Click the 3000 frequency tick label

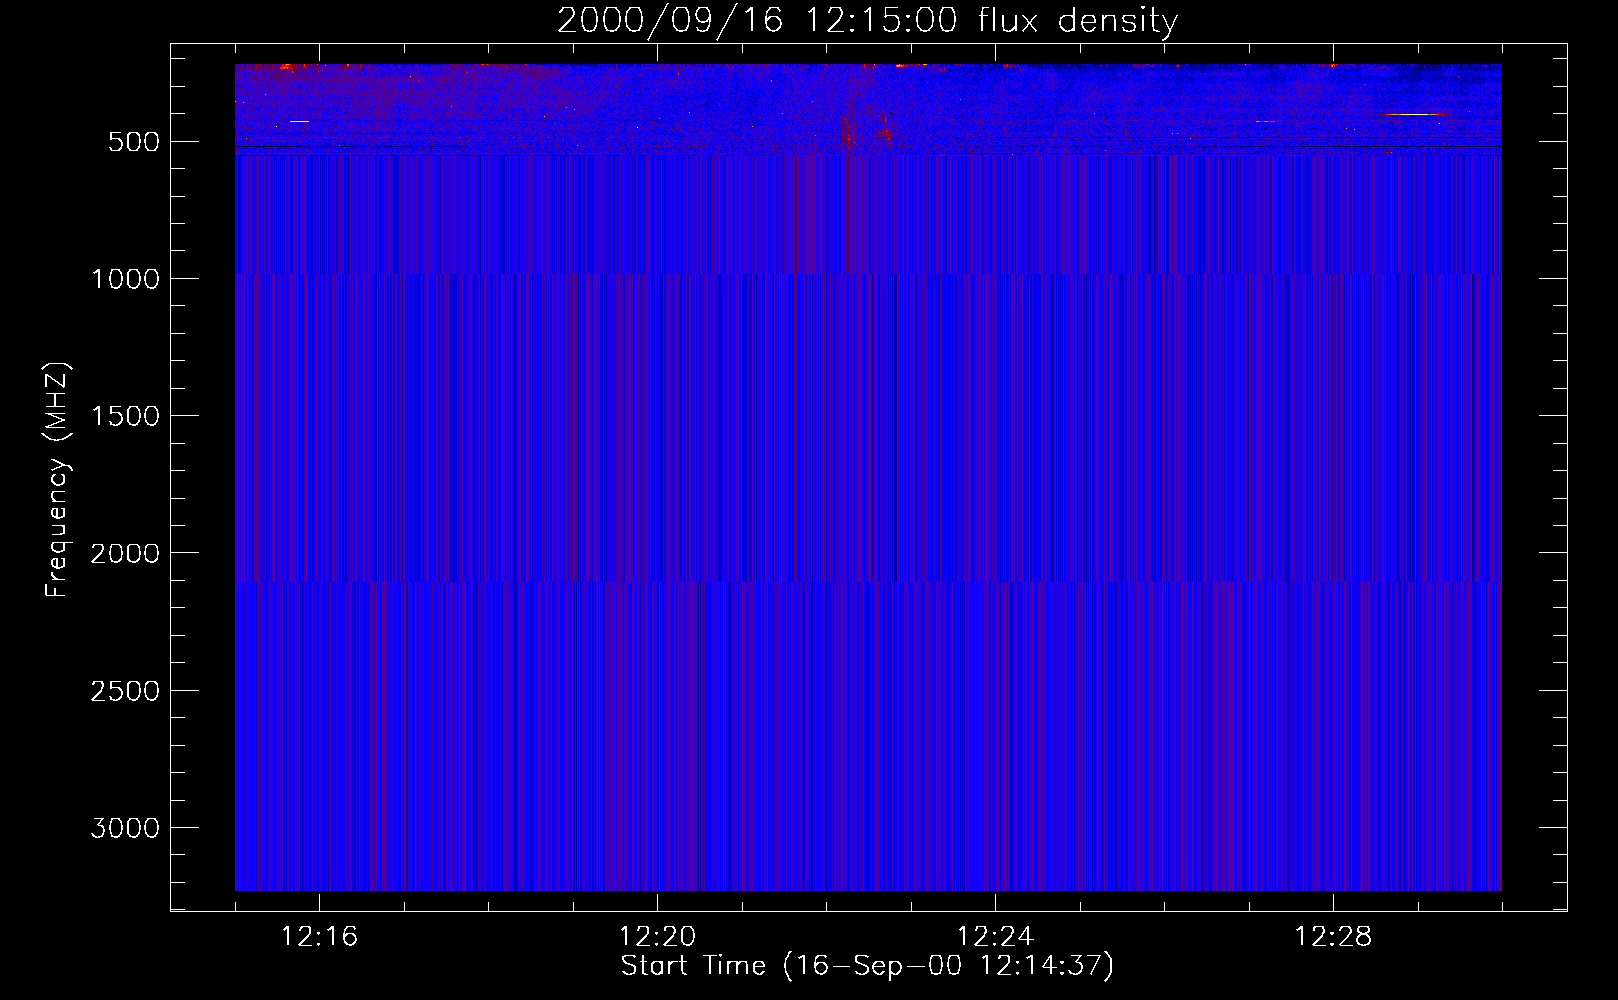(125, 828)
